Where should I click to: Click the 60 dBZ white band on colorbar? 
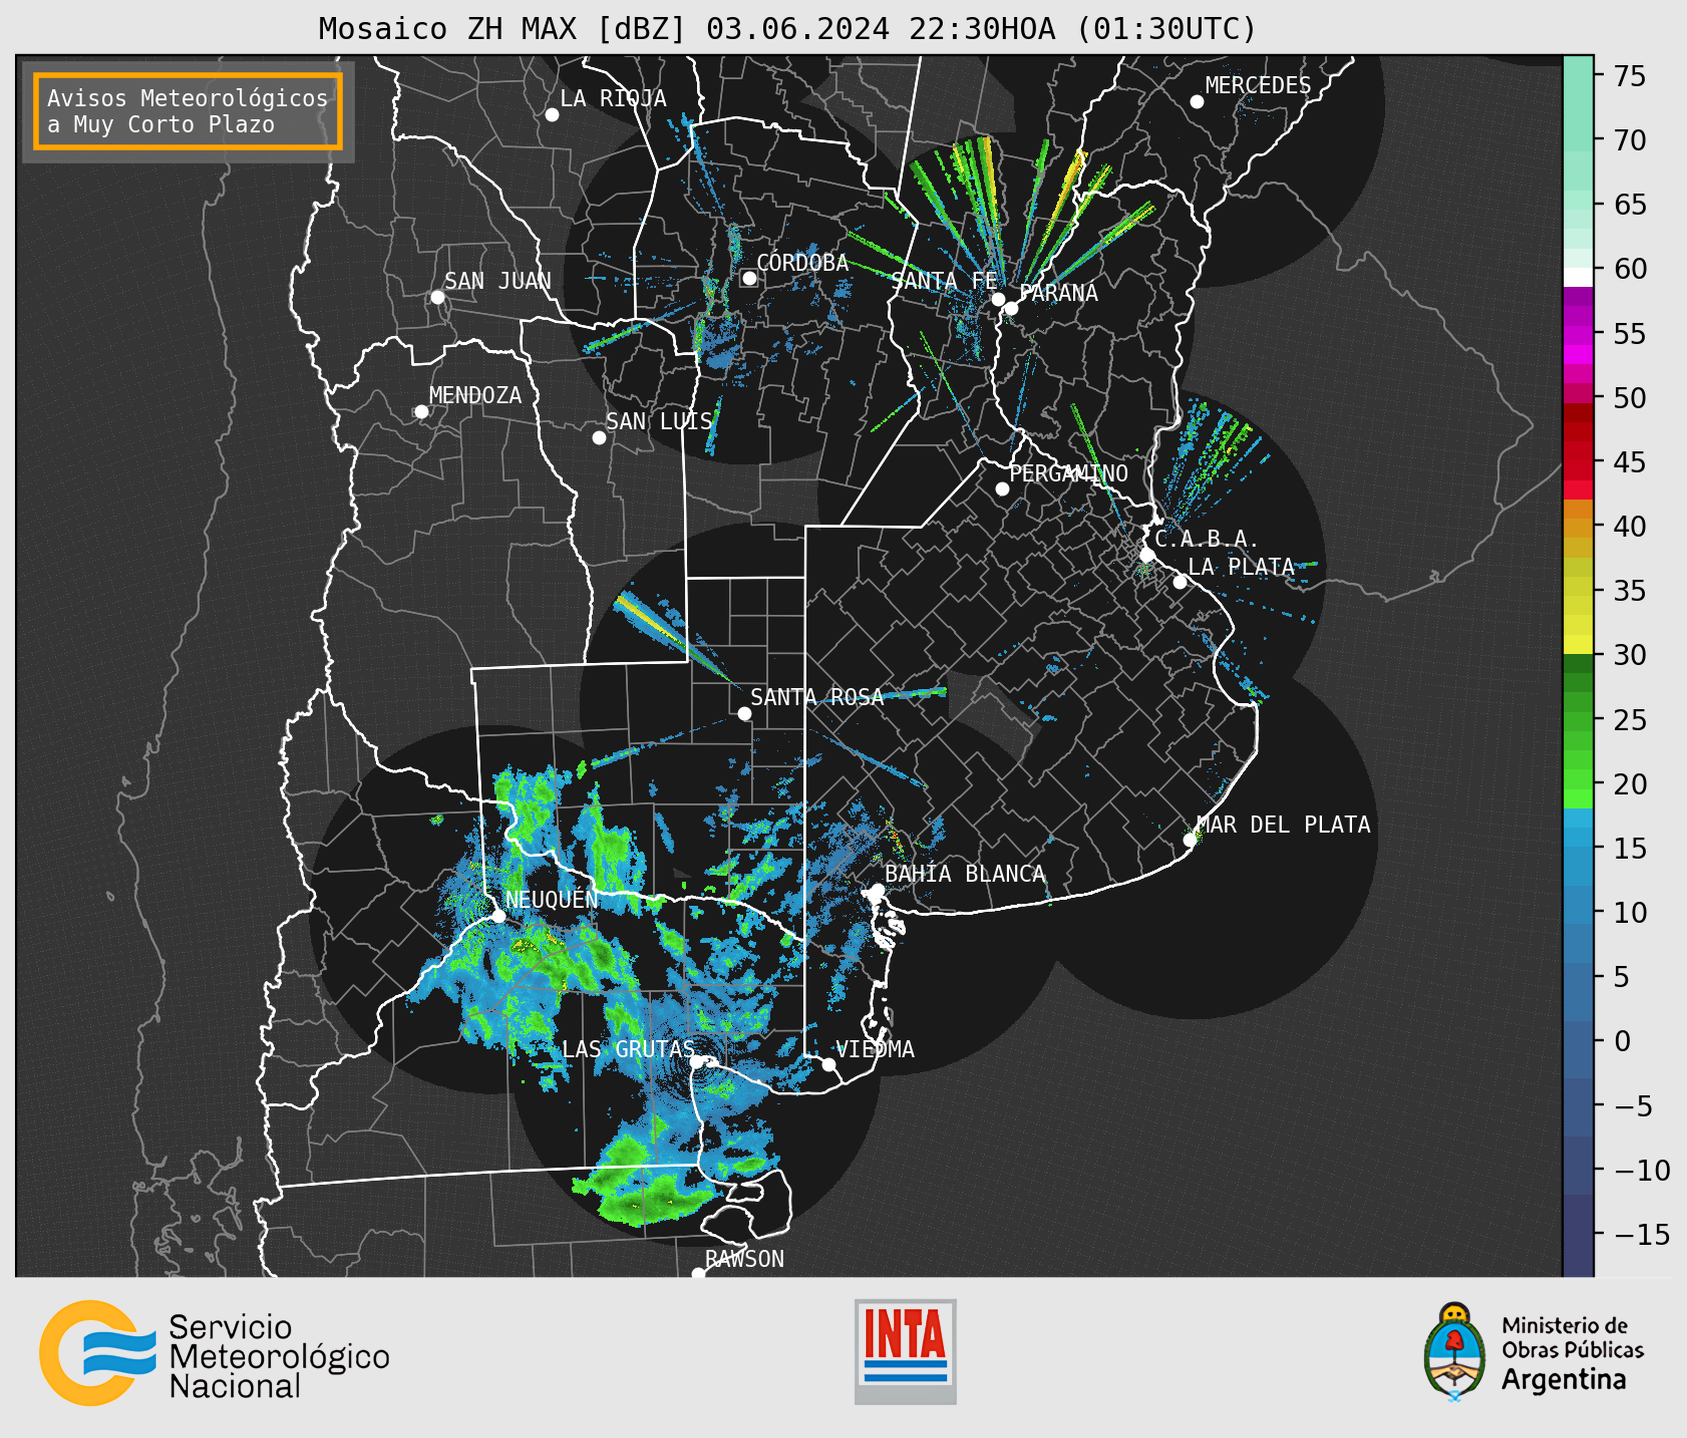(1578, 277)
